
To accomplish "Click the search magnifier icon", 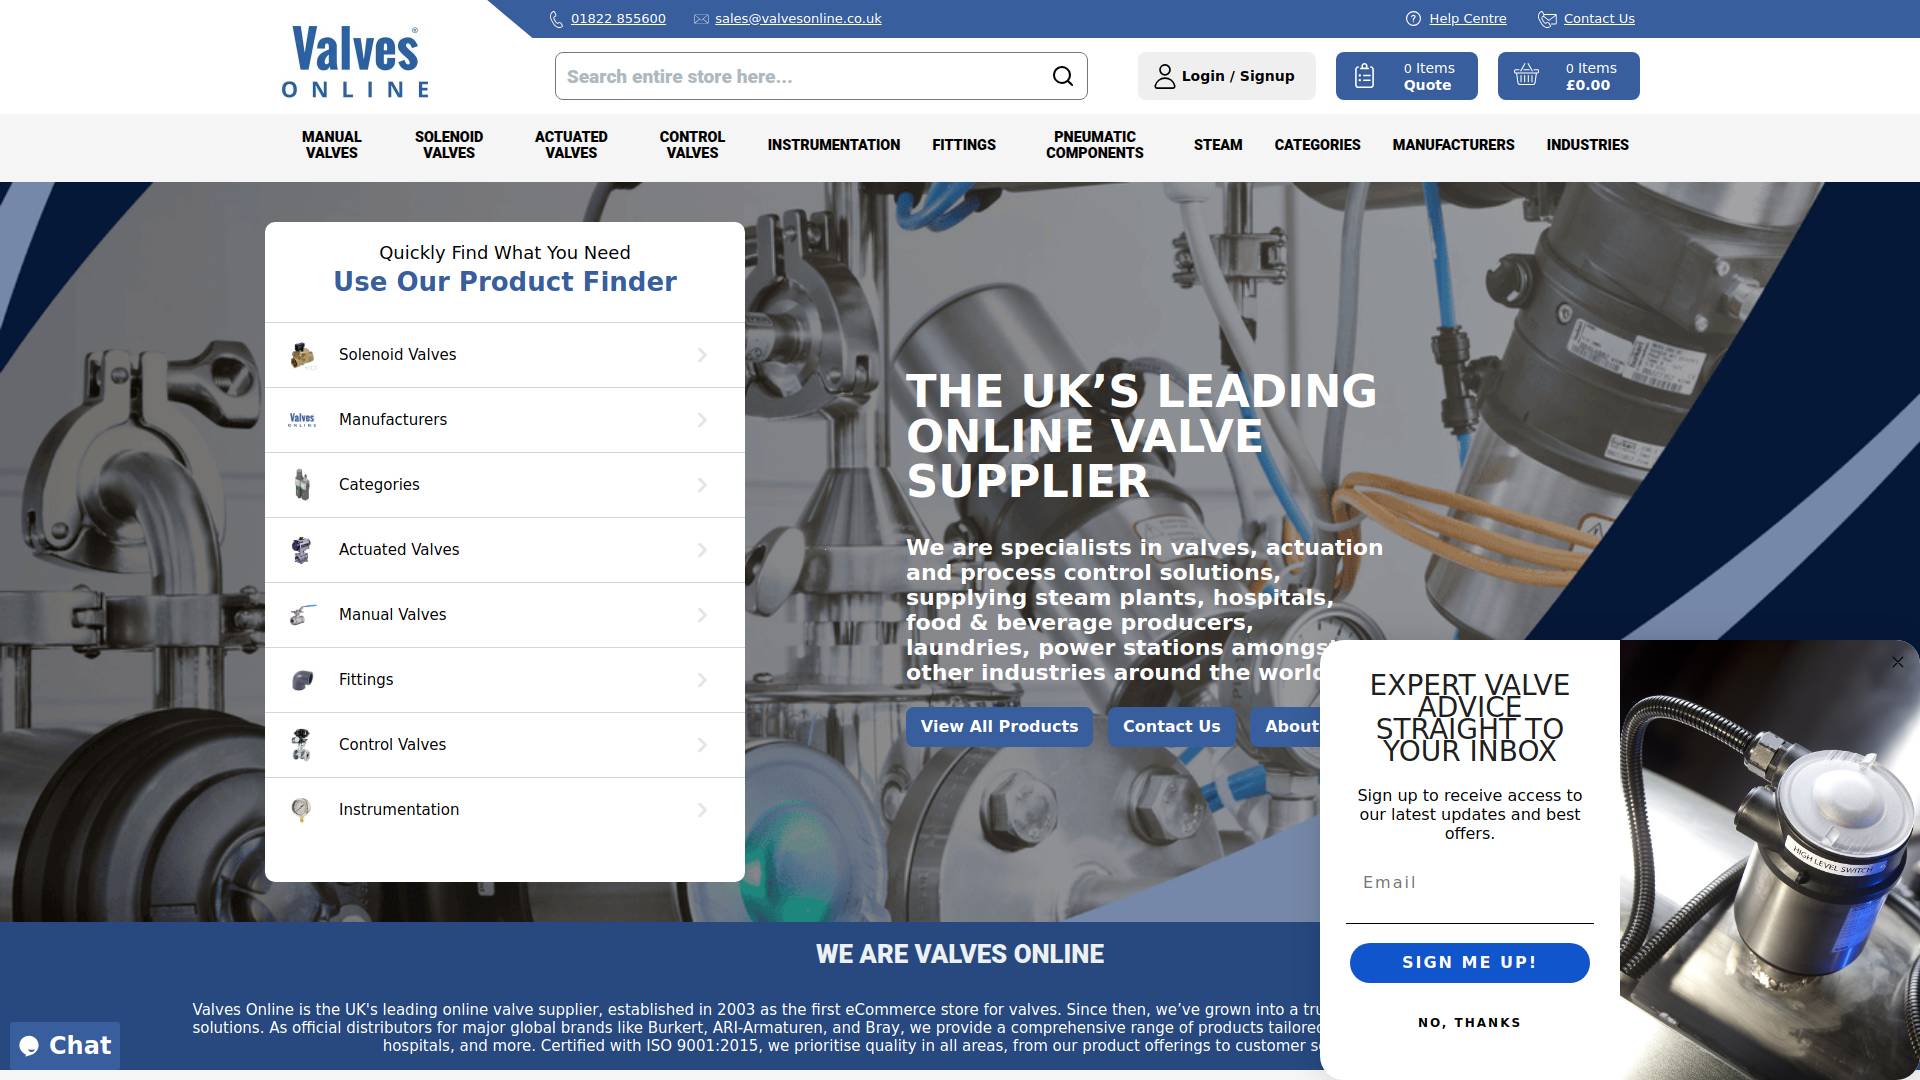I will (x=1063, y=76).
